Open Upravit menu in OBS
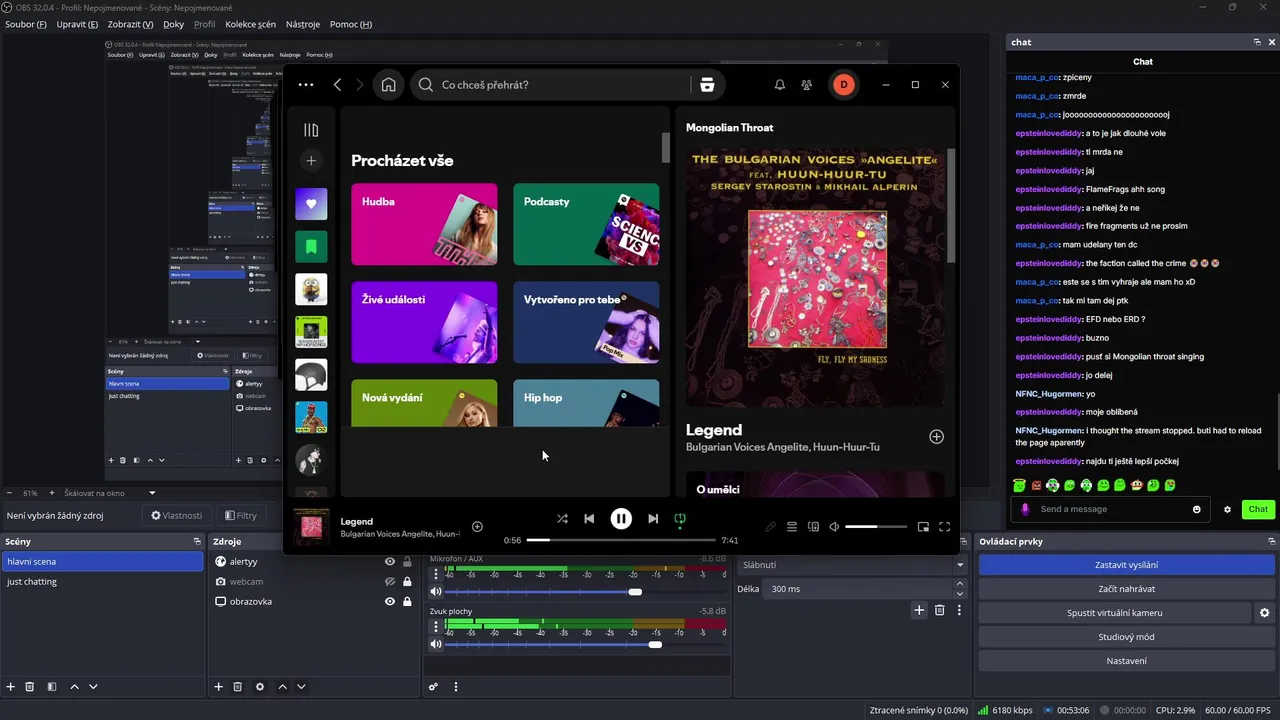Image resolution: width=1280 pixels, height=720 pixels. pos(77,24)
